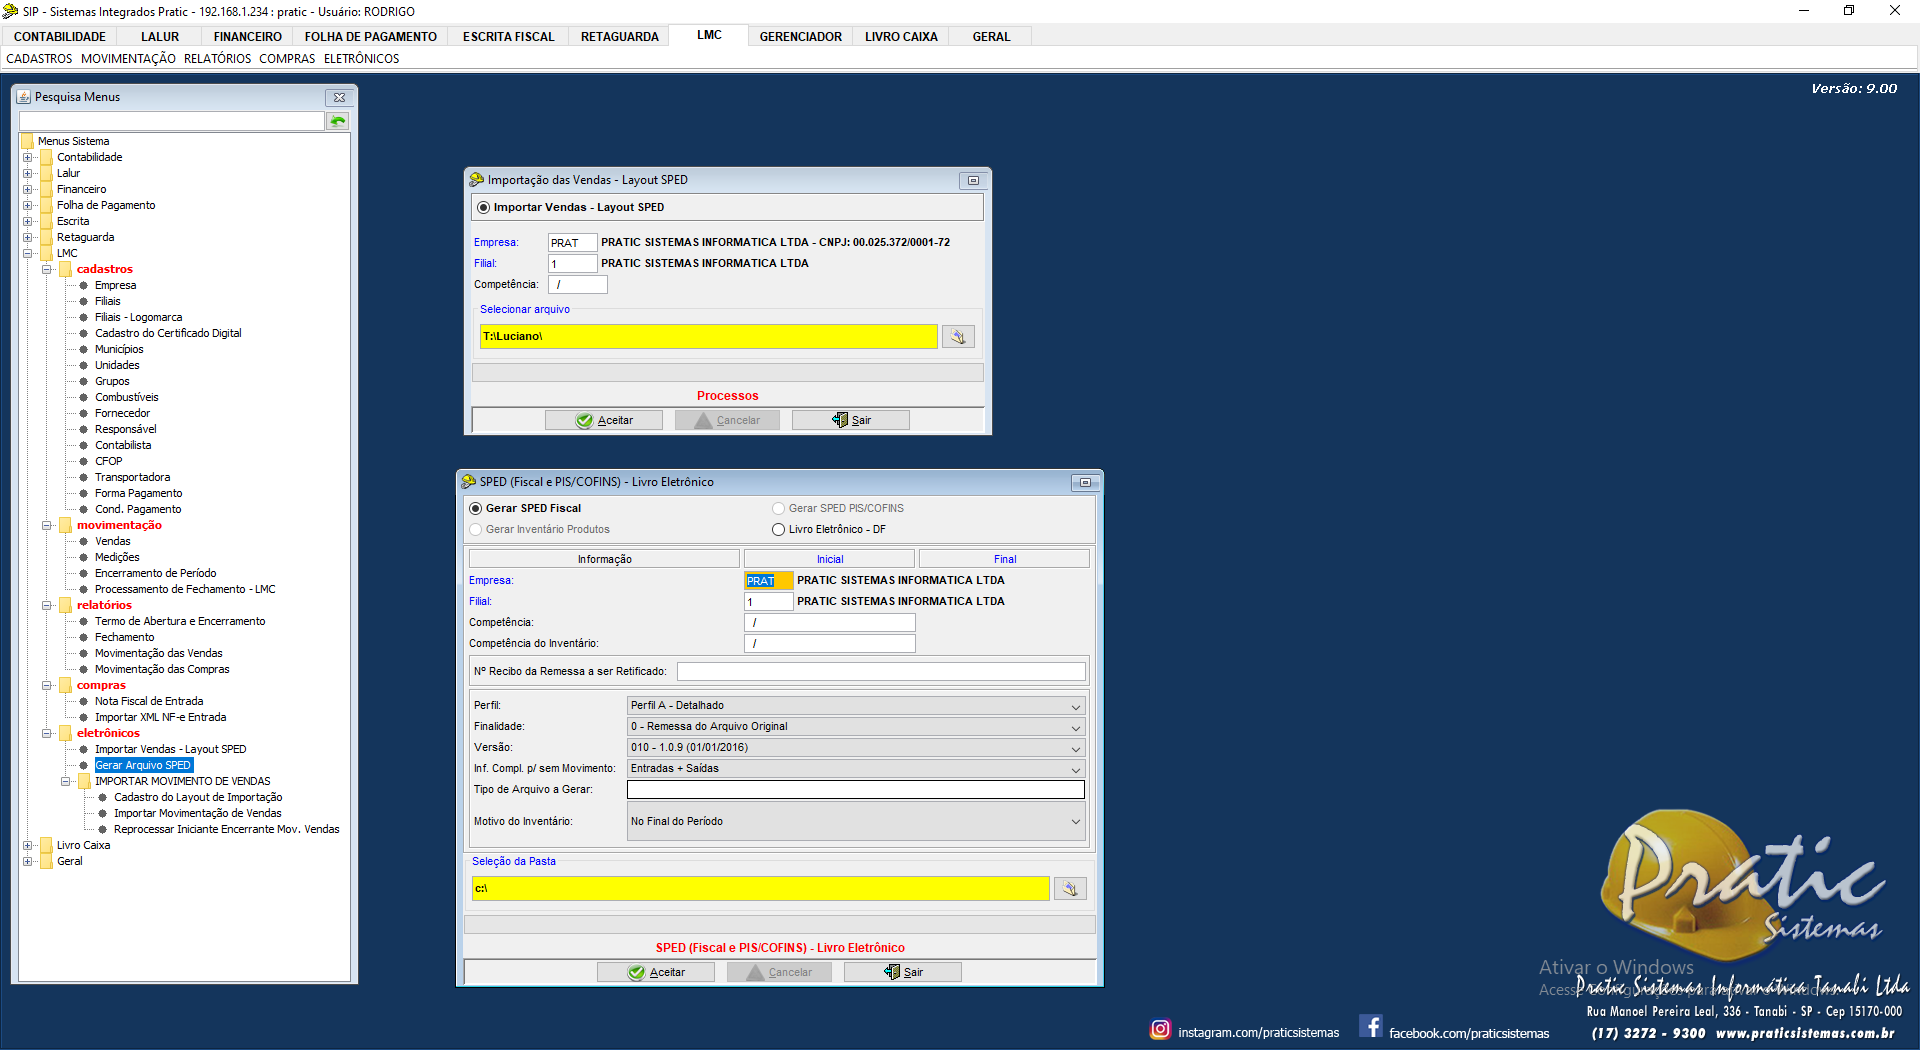Image resolution: width=1920 pixels, height=1050 pixels.
Task: Open the RELATÓRIOS menu
Action: click(x=217, y=59)
